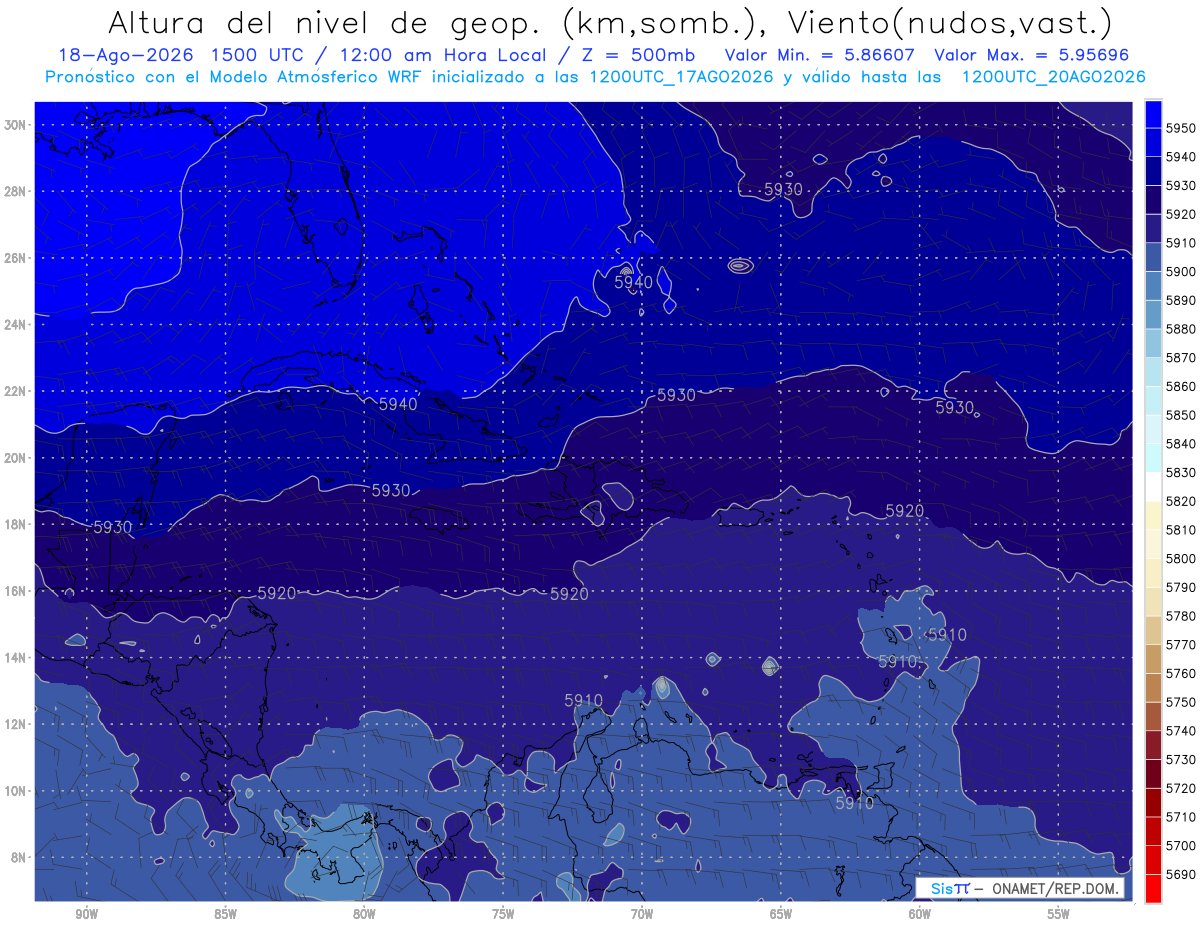Image resolution: width=1200 pixels, height=927 pixels.
Task: Pick the dark maroon swatch between 5730 and 5720
Action: click(1153, 774)
